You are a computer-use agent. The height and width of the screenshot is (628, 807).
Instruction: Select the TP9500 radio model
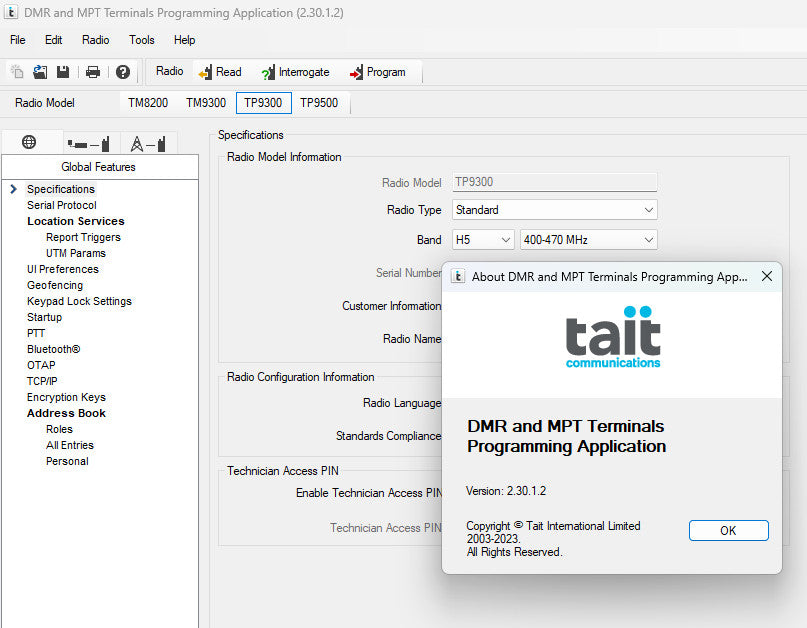pos(319,103)
